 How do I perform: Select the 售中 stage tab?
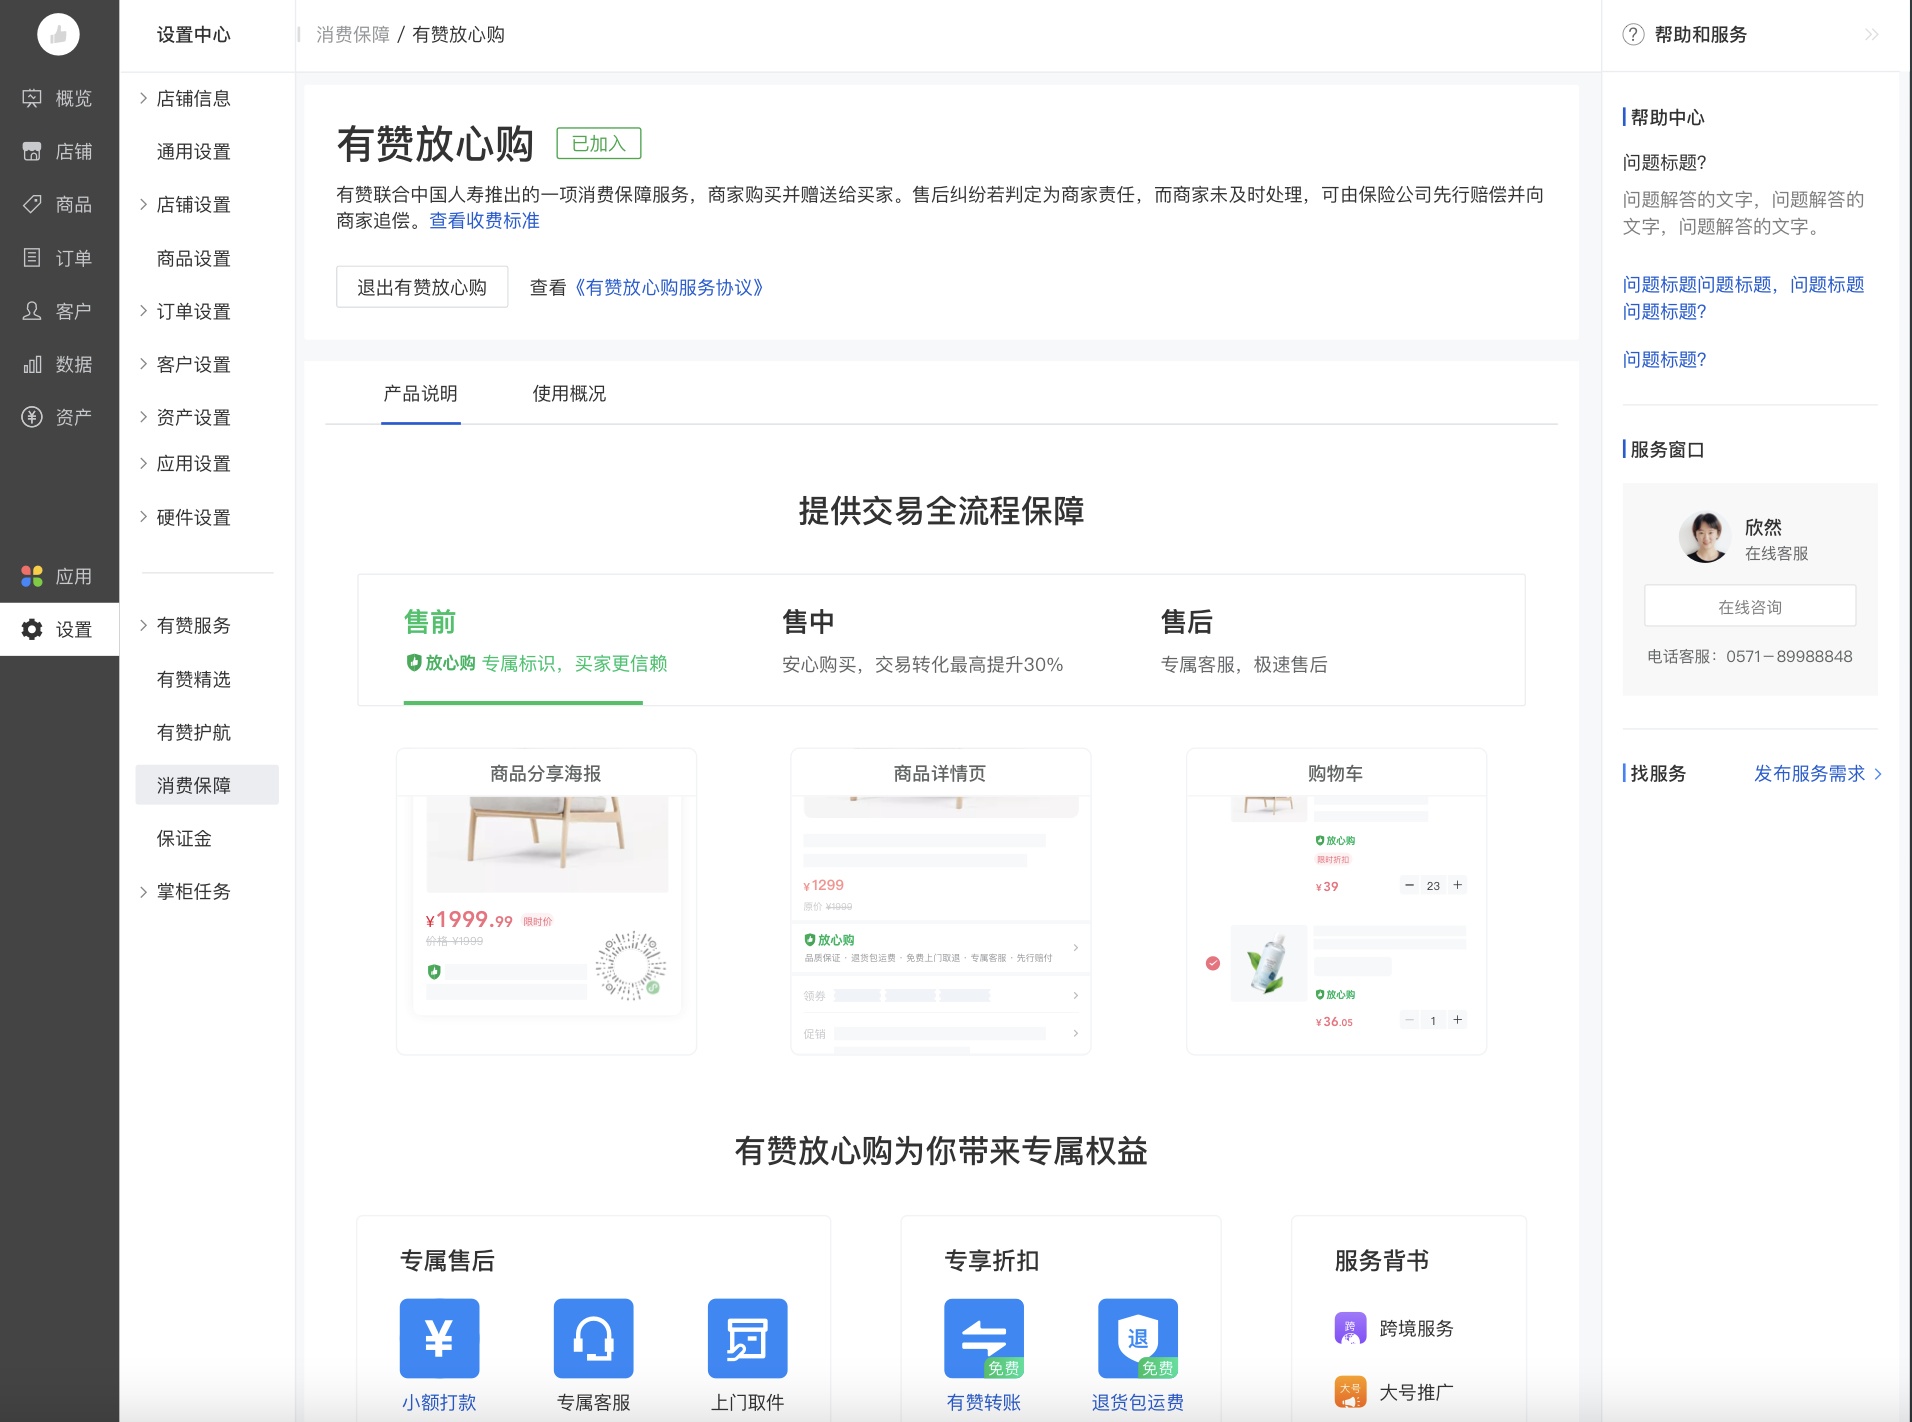coord(922,640)
